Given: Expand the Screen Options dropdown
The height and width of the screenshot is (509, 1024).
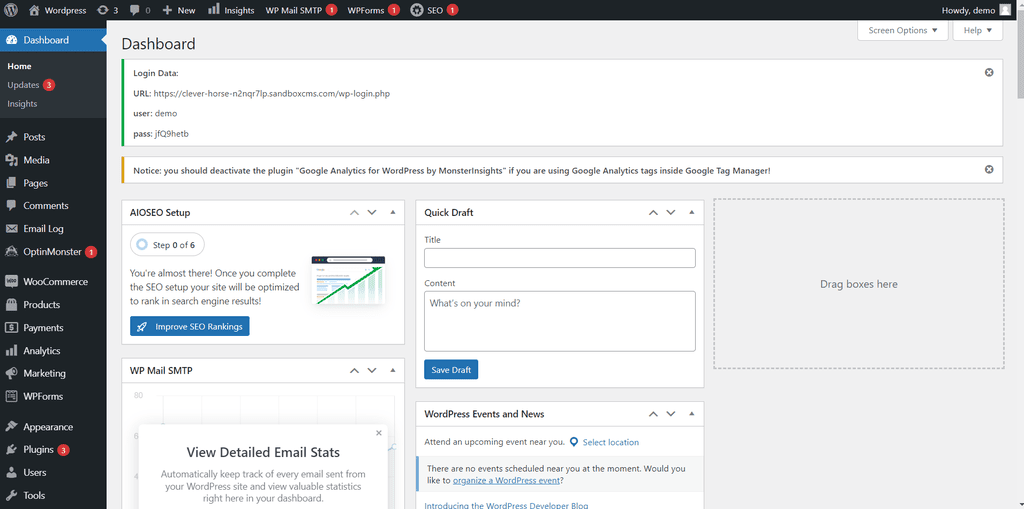Looking at the screenshot, I should 903,30.
